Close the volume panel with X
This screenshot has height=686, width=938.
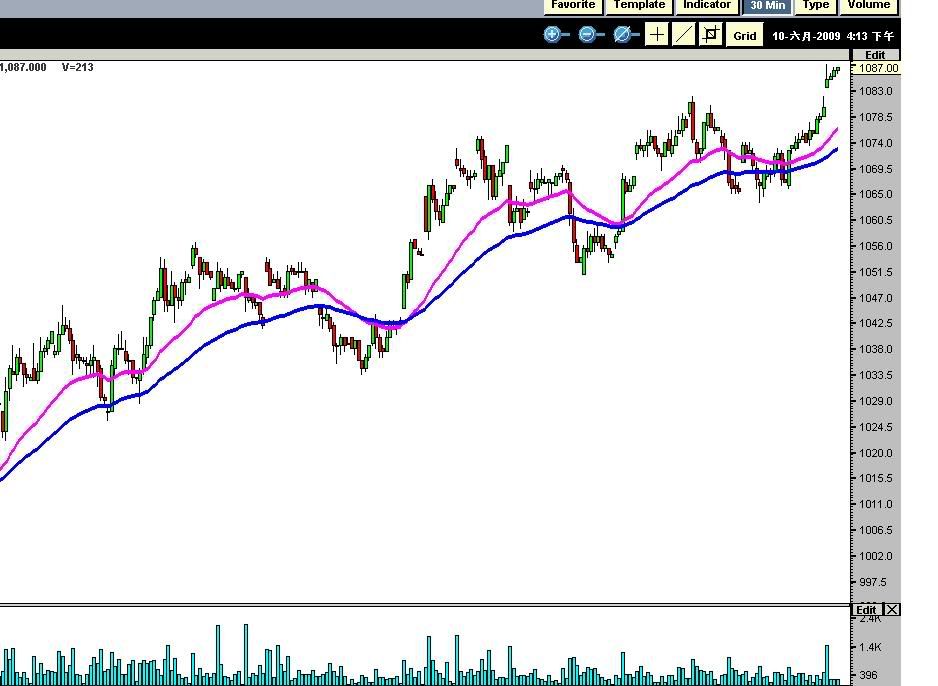[x=892, y=610]
